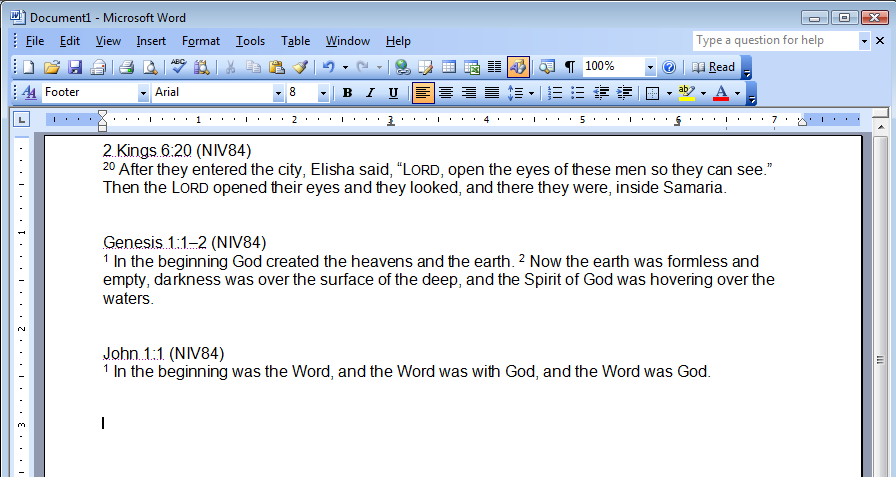This screenshot has width=896, height=477.
Task: Toggle underline formatting
Action: click(x=393, y=93)
